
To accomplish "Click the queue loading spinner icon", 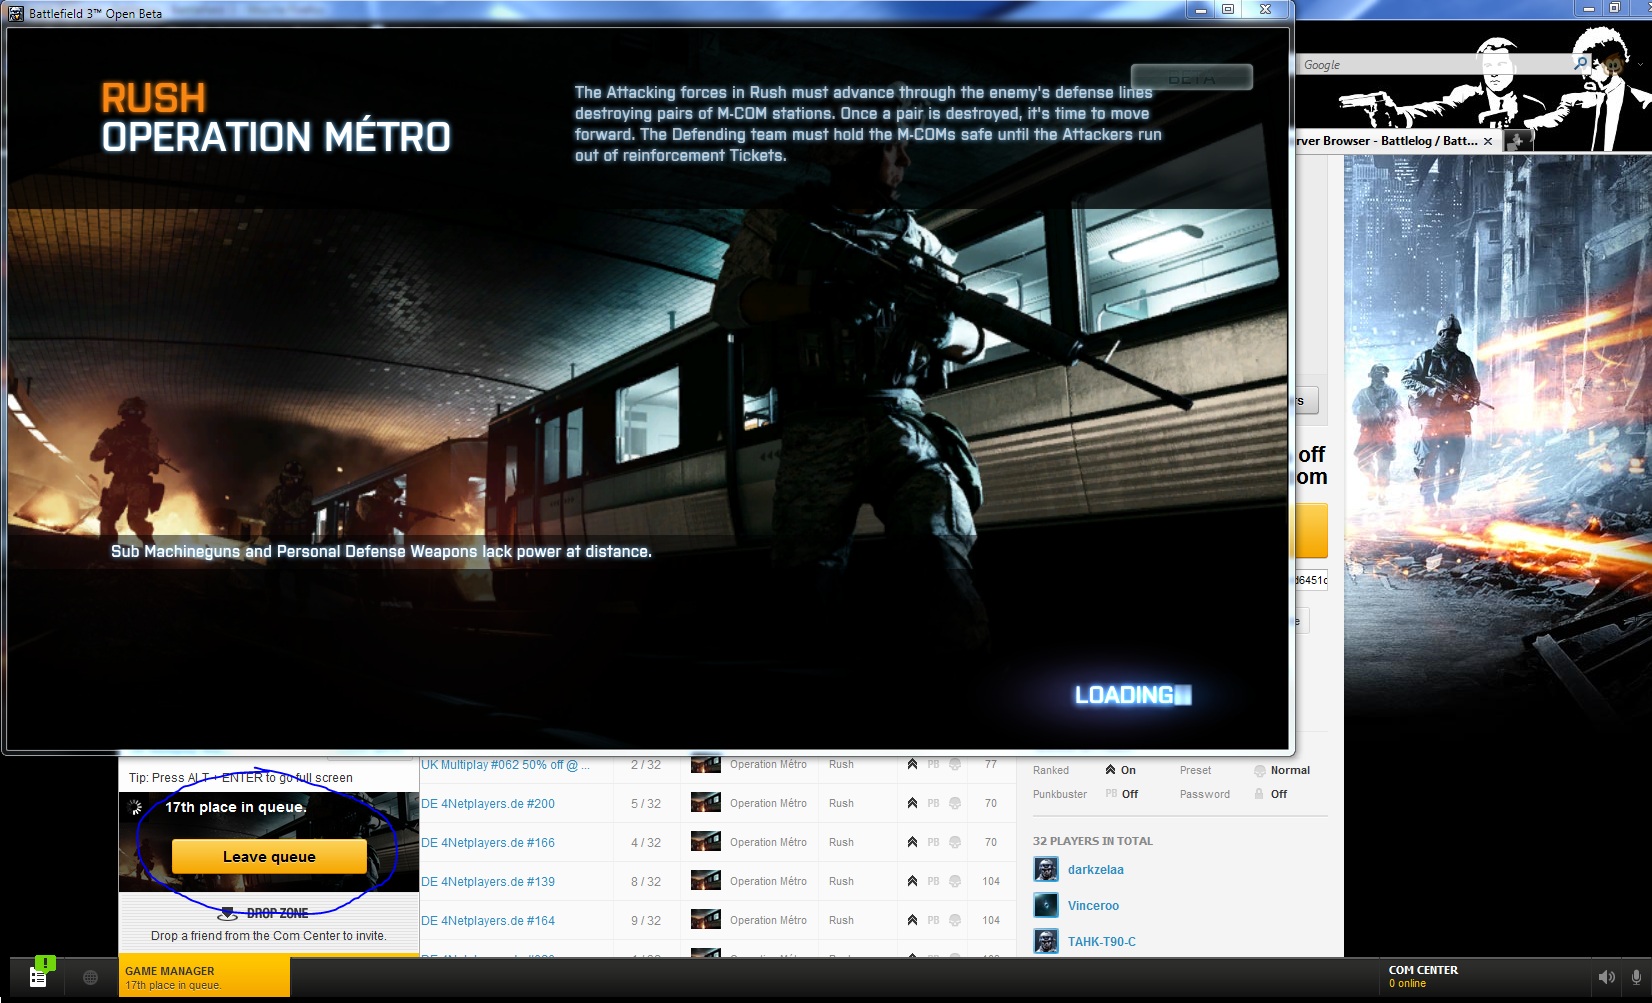I will [136, 807].
